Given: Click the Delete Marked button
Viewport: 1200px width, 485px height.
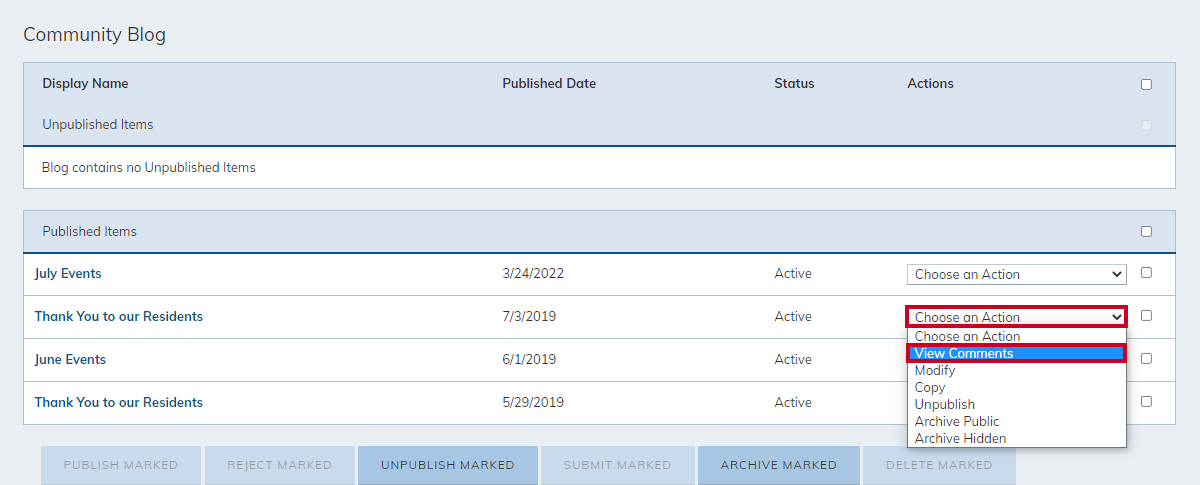Looking at the screenshot, I should click(939, 465).
